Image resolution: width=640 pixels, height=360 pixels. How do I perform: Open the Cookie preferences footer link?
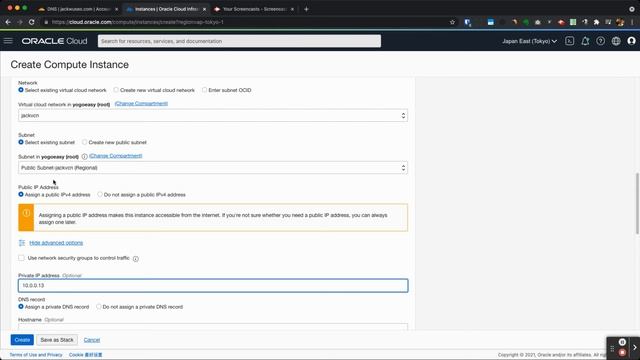pos(86,355)
